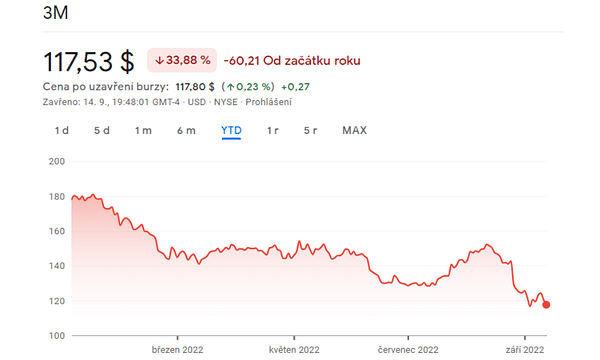The image size is (600, 360).
Task: Click the 3M company title
Action: pyautogui.click(x=55, y=13)
